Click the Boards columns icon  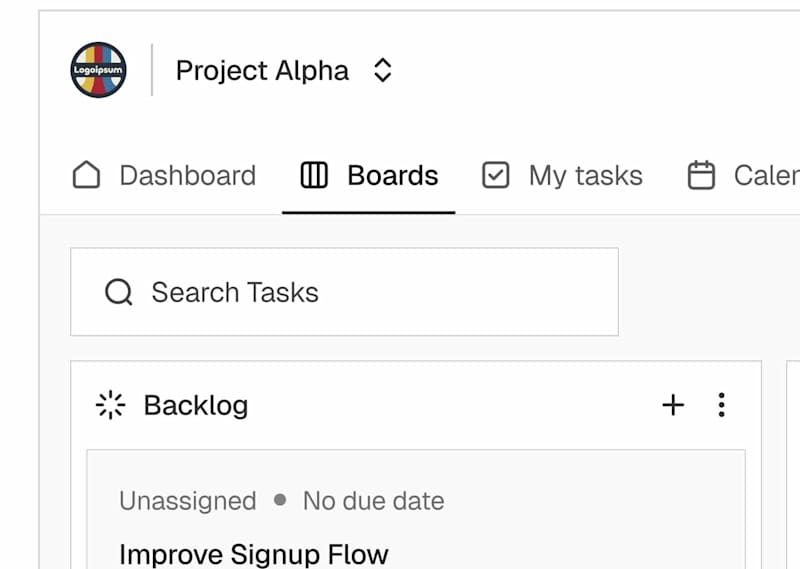314,176
